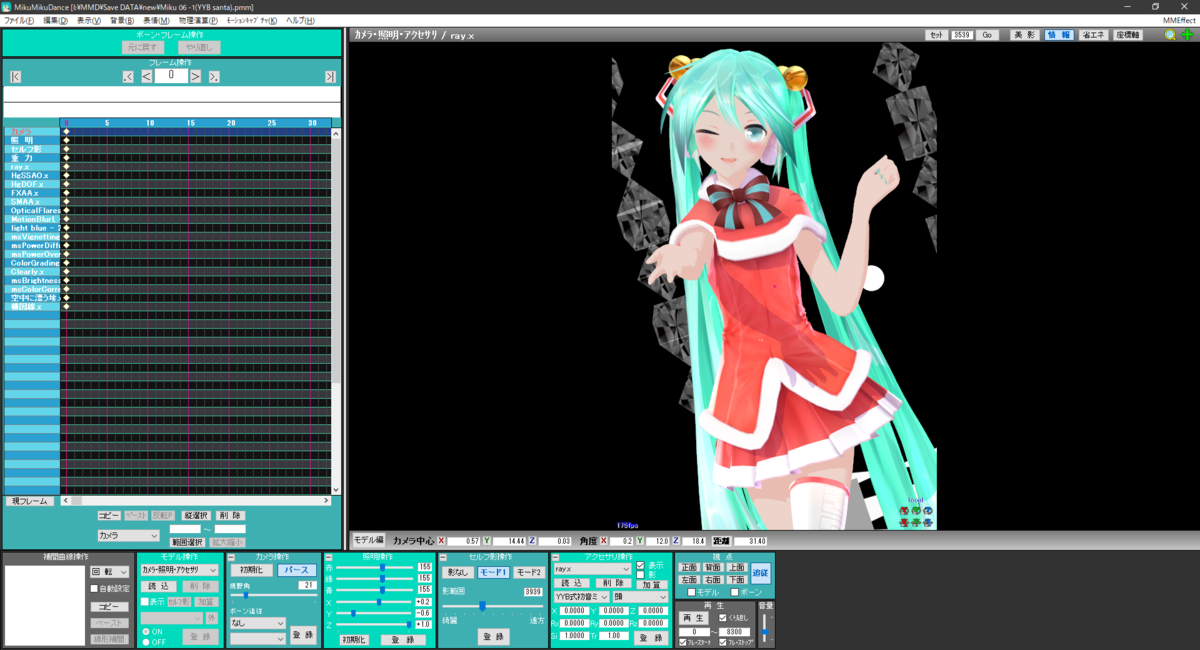Step back one frame arrow
This screenshot has width=1200, height=650.
[x=146, y=76]
